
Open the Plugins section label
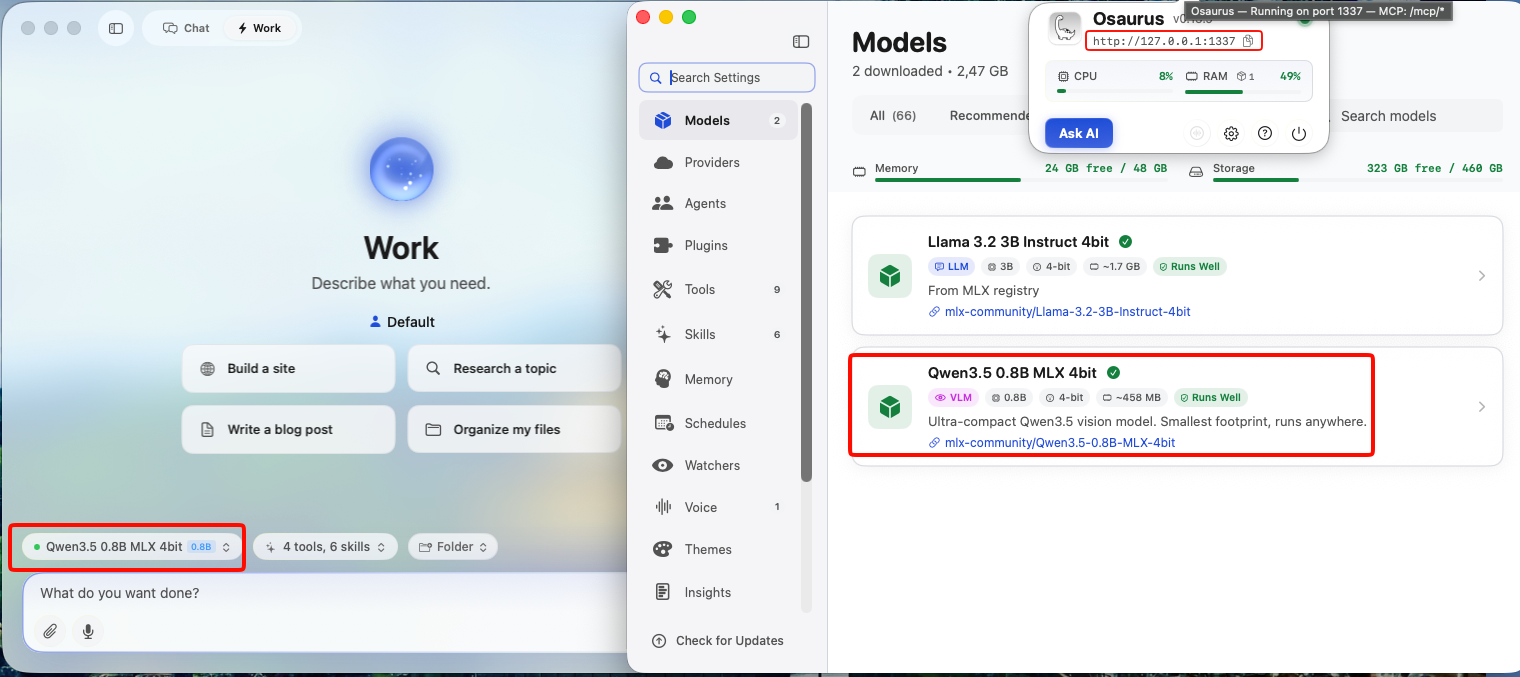click(706, 245)
